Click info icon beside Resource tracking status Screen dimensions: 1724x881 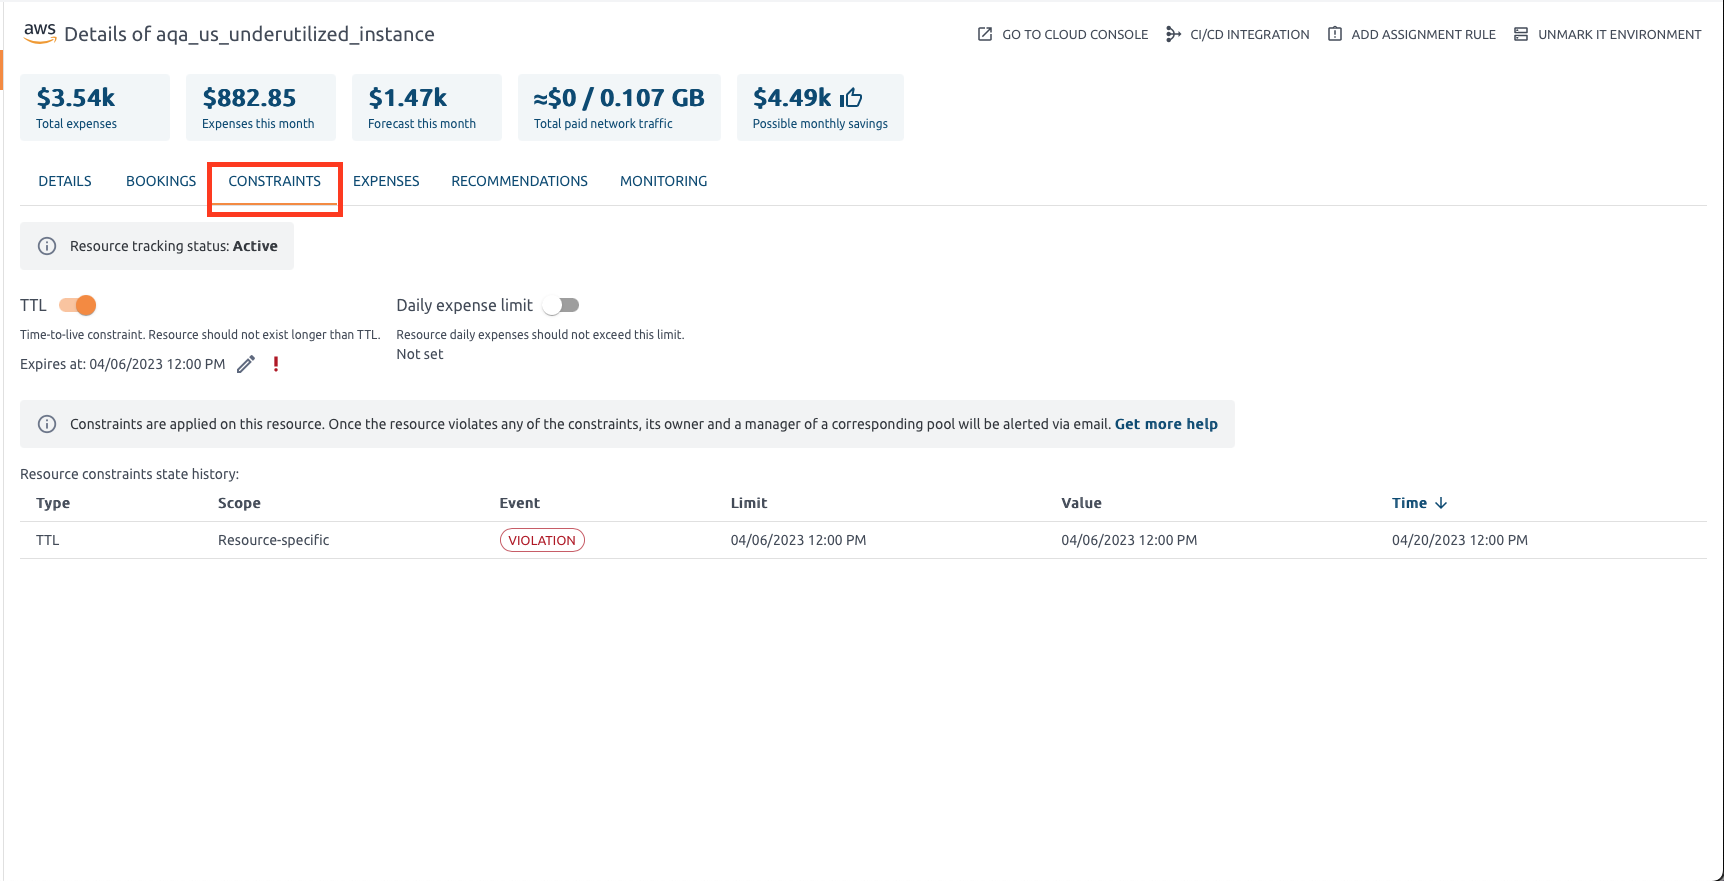tap(47, 246)
